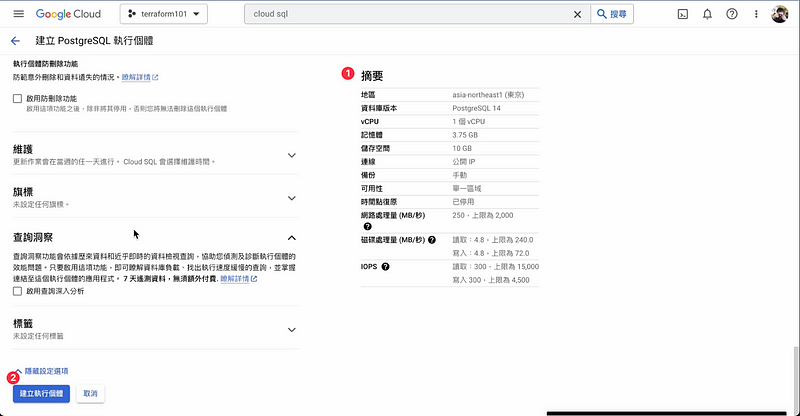Collapse the 查詢洞察 section chevron
800x416 pixels.
pyautogui.click(x=291, y=238)
